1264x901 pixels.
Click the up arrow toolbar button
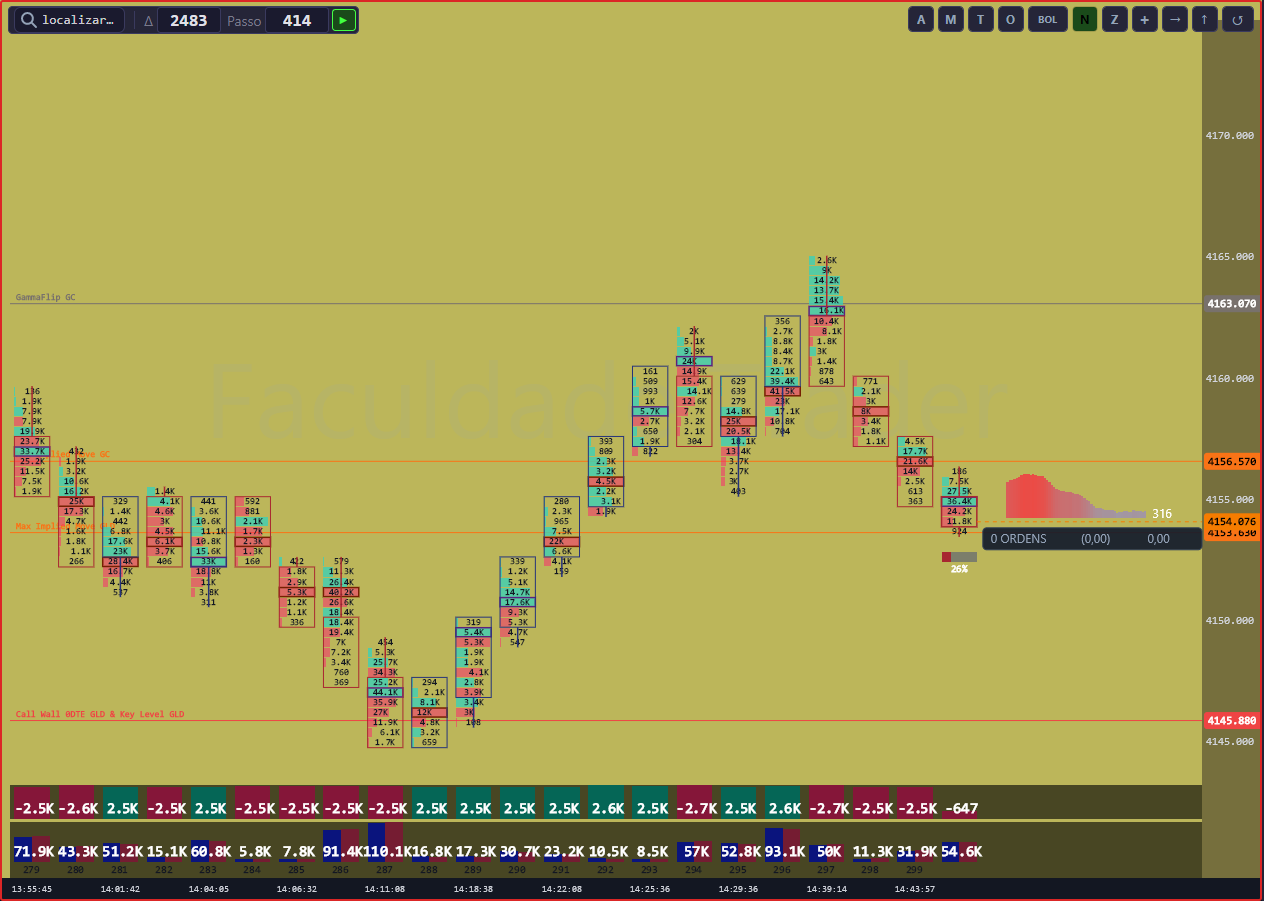click(x=1205, y=19)
